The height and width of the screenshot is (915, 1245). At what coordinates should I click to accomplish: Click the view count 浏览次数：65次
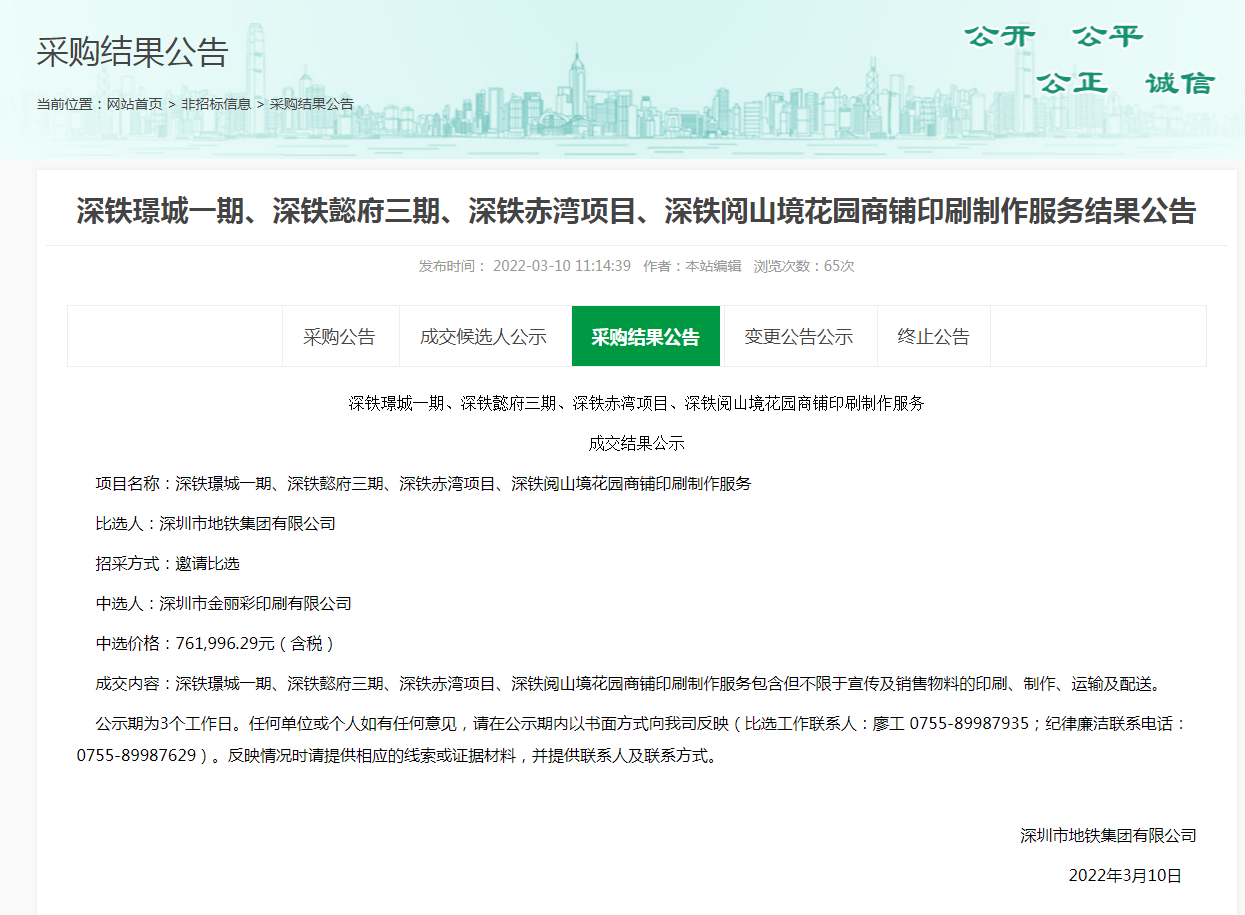coord(804,266)
